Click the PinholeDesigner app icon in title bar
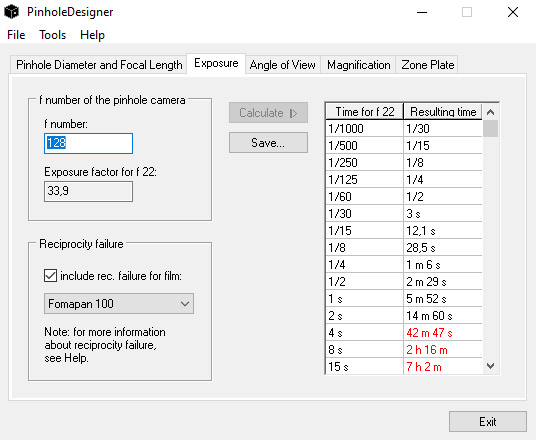This screenshot has height=440, width=536. point(12,12)
